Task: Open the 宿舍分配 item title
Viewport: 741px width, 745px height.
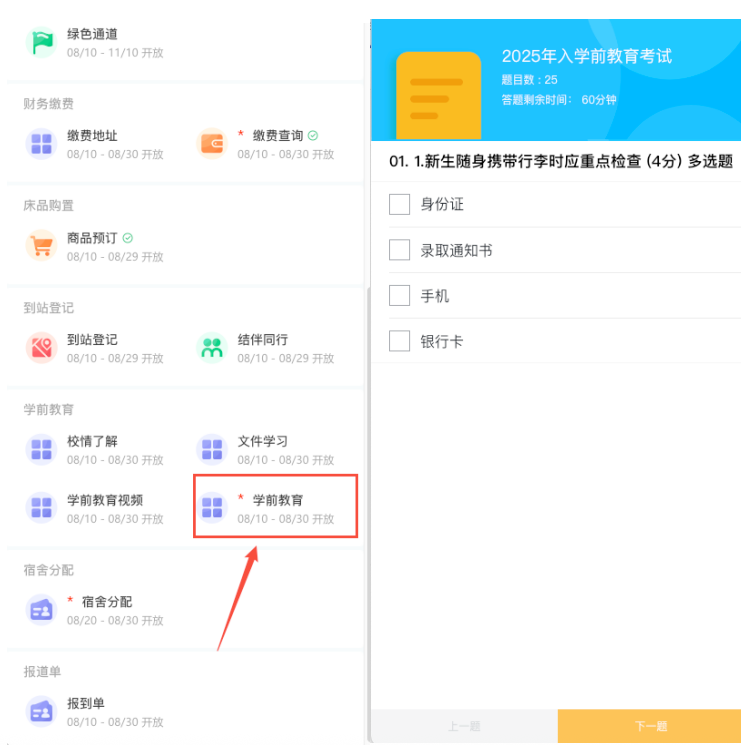Action: pos(107,602)
